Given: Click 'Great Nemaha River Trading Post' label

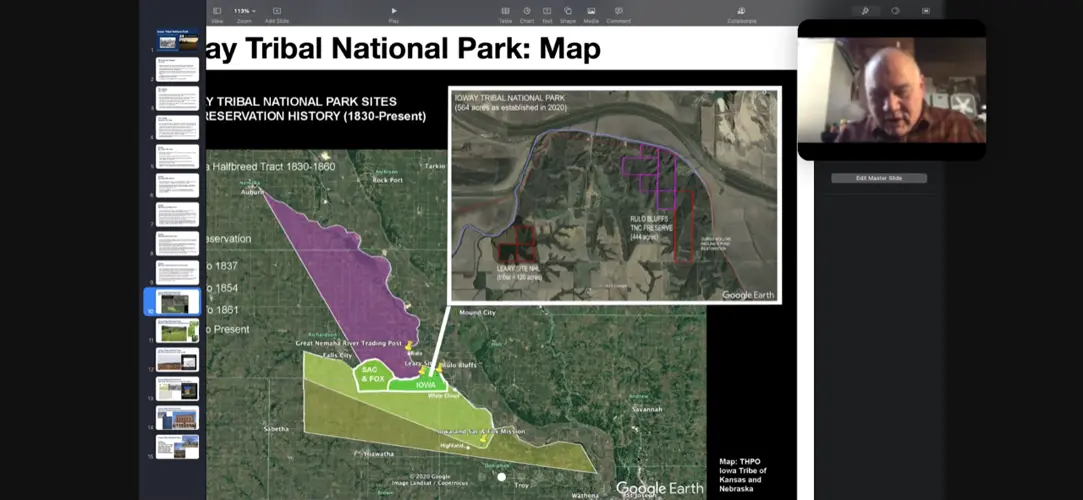Looking at the screenshot, I should 349,343.
